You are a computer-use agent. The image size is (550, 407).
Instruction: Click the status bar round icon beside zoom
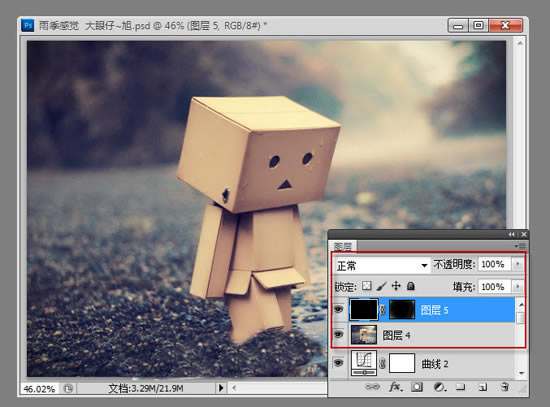tap(68, 388)
